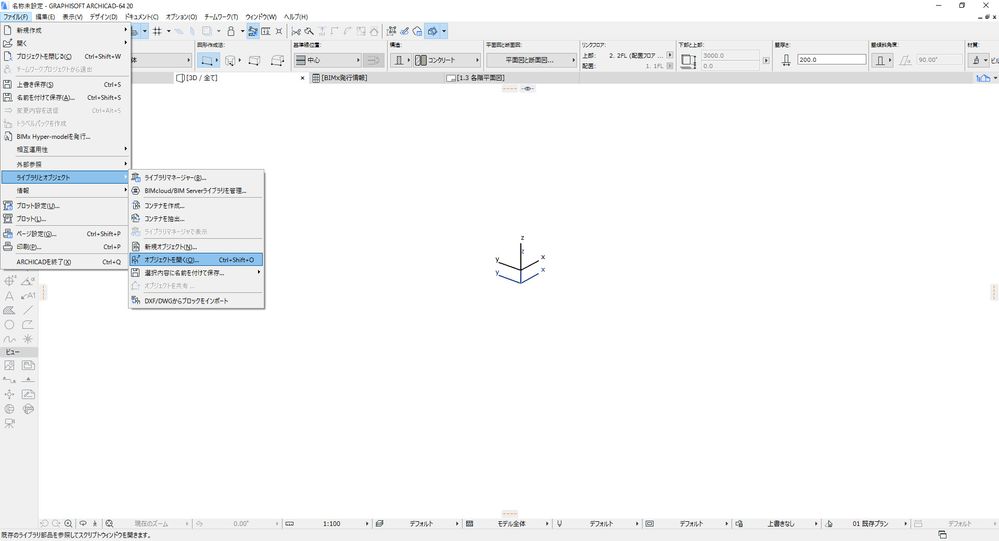Open the dropdown beside the 3D window icon
The height and width of the screenshot is (541, 999).
pos(444,31)
